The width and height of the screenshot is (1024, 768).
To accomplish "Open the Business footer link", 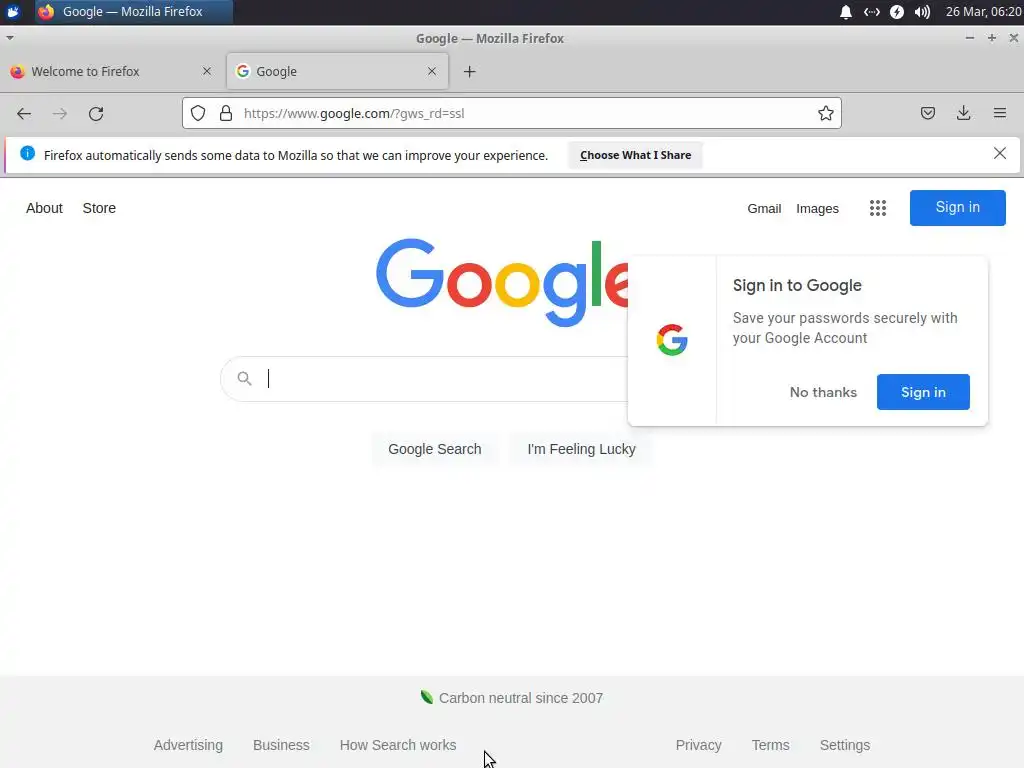I will (x=281, y=745).
